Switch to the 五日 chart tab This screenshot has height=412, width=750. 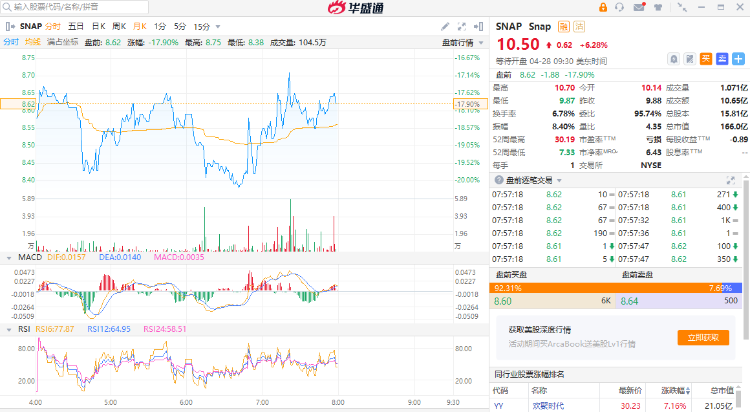click(x=76, y=26)
